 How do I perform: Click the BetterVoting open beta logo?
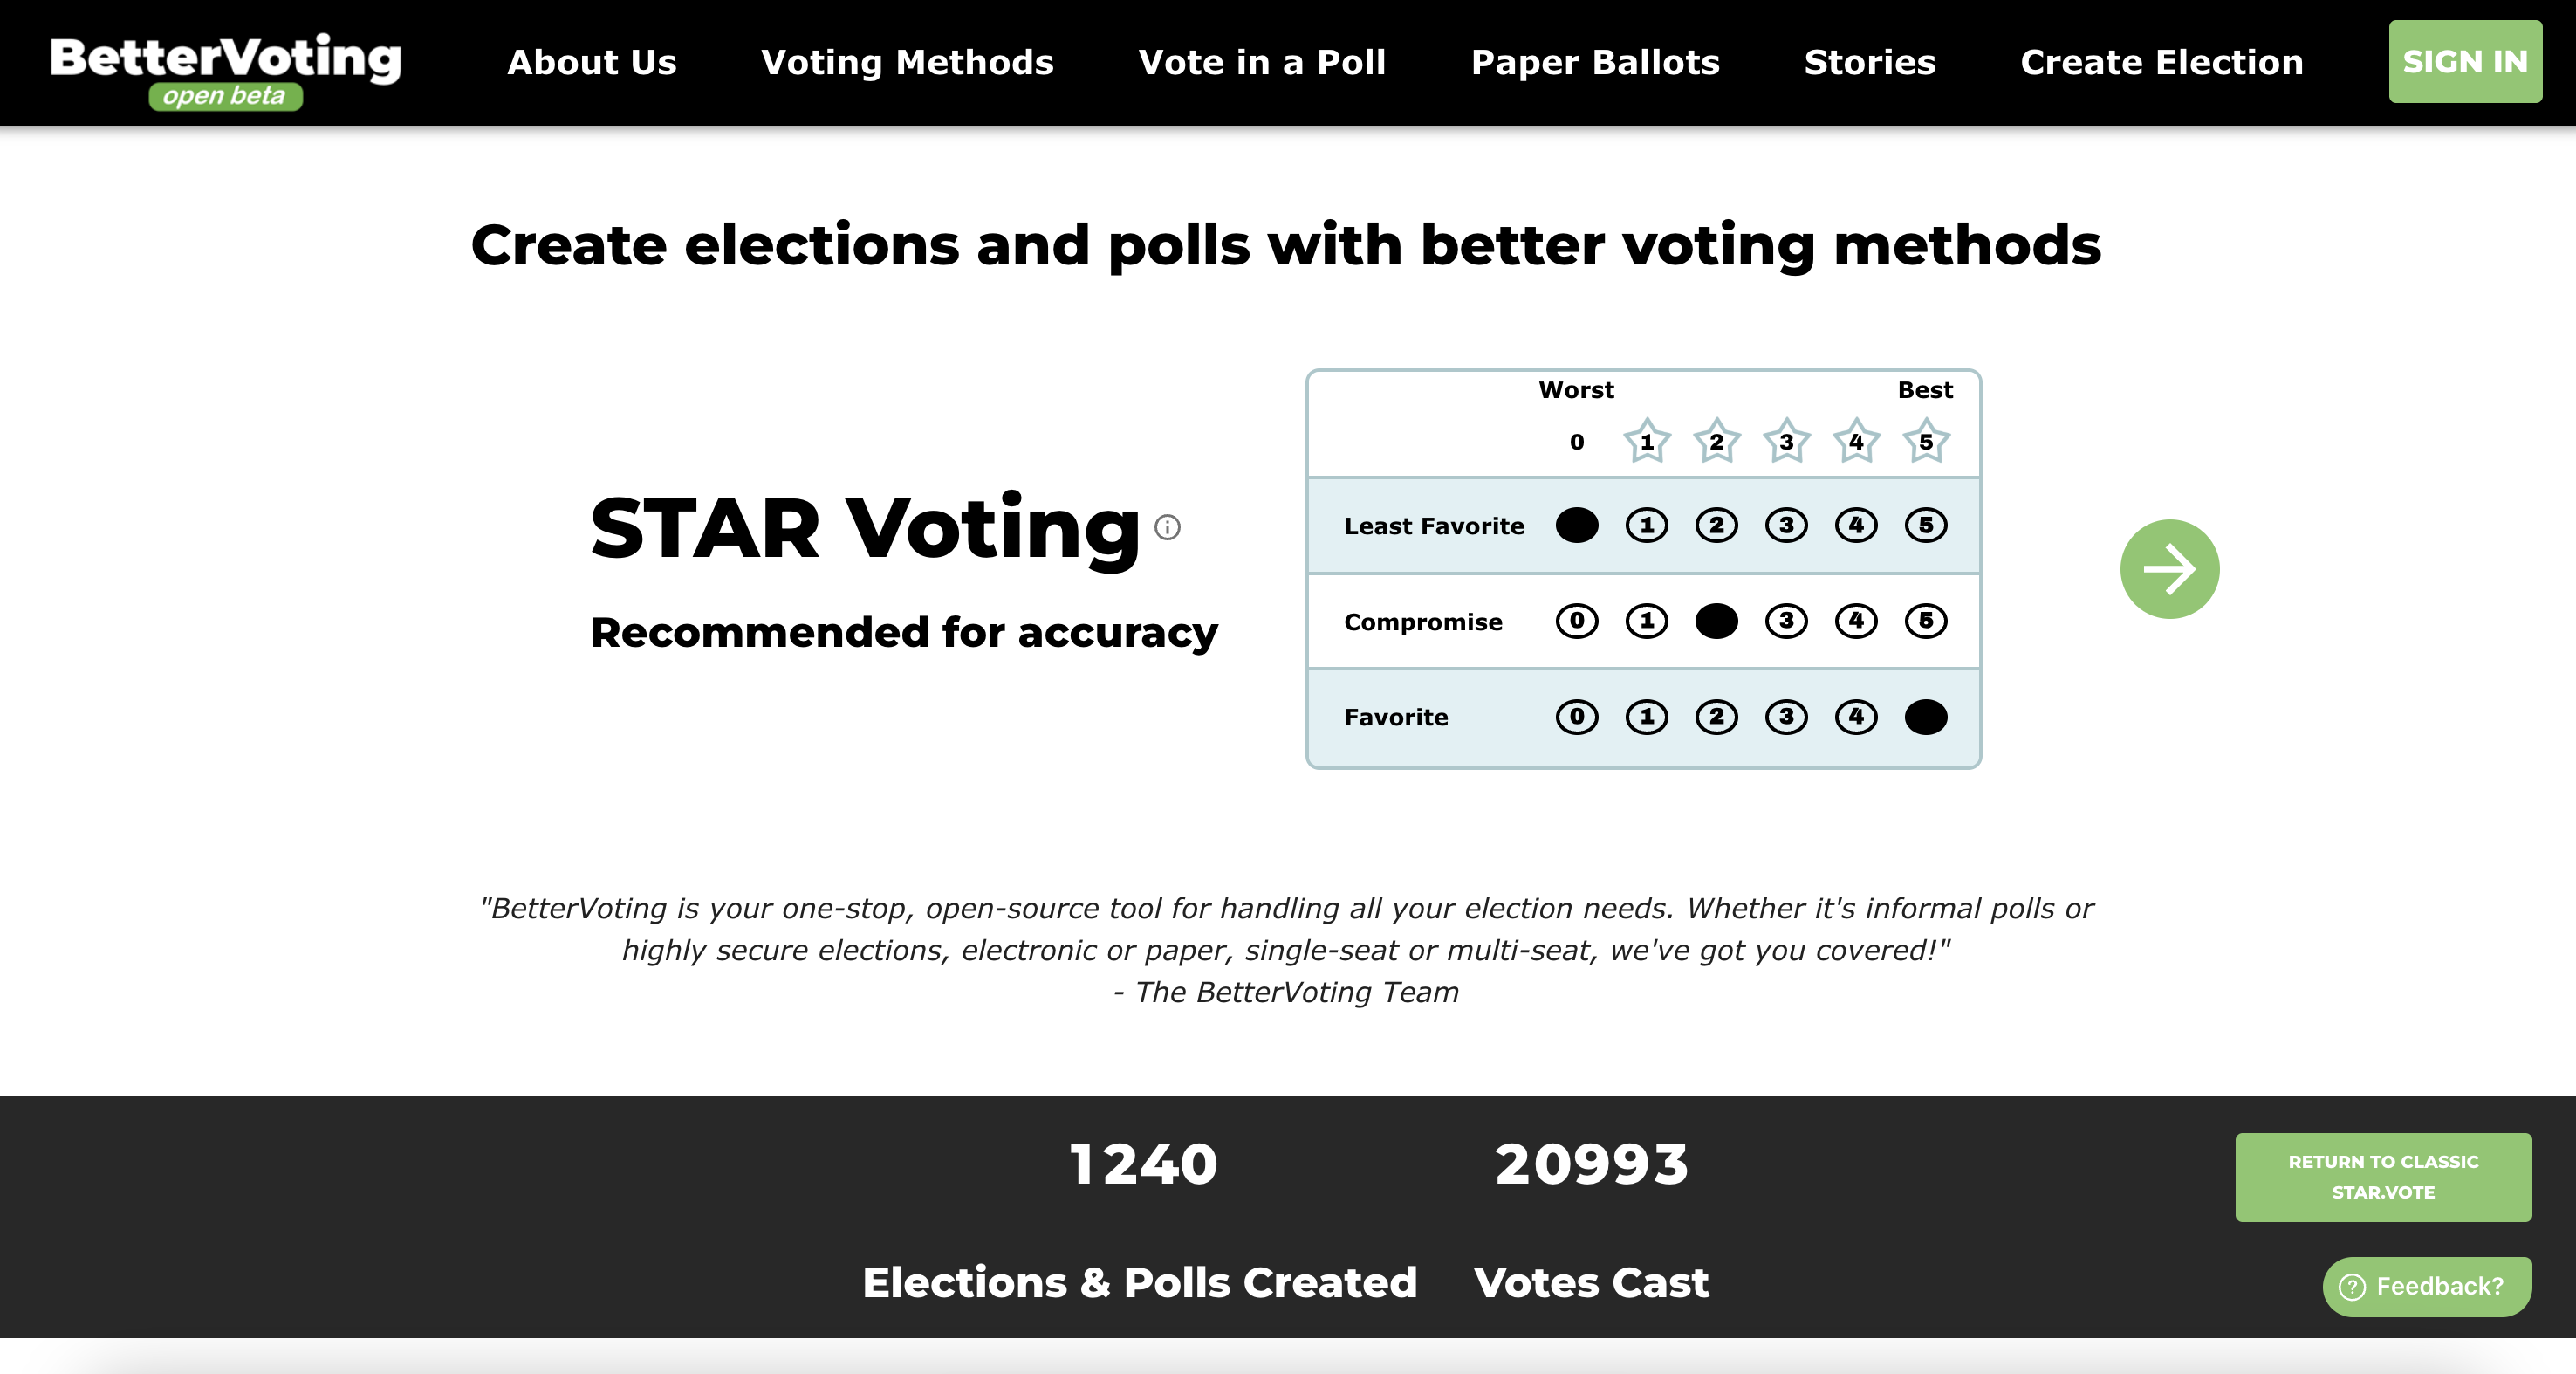(226, 68)
